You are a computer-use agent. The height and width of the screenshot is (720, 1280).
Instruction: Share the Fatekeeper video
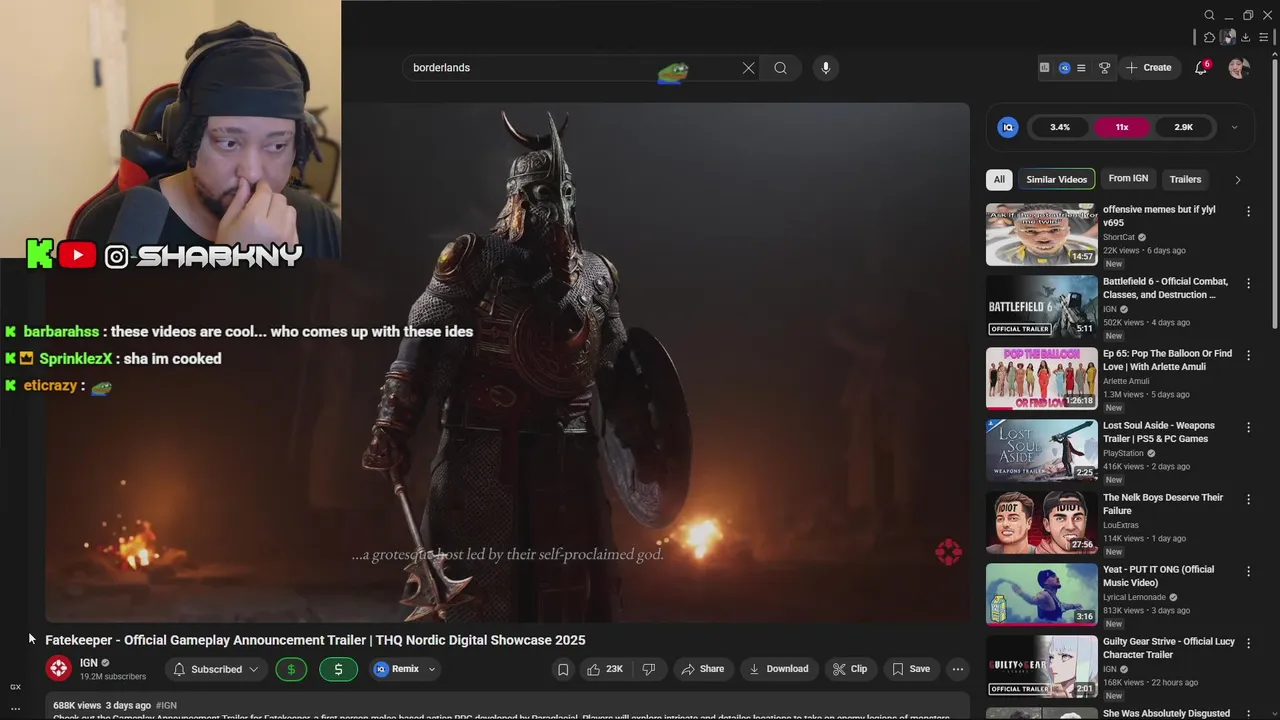(702, 669)
